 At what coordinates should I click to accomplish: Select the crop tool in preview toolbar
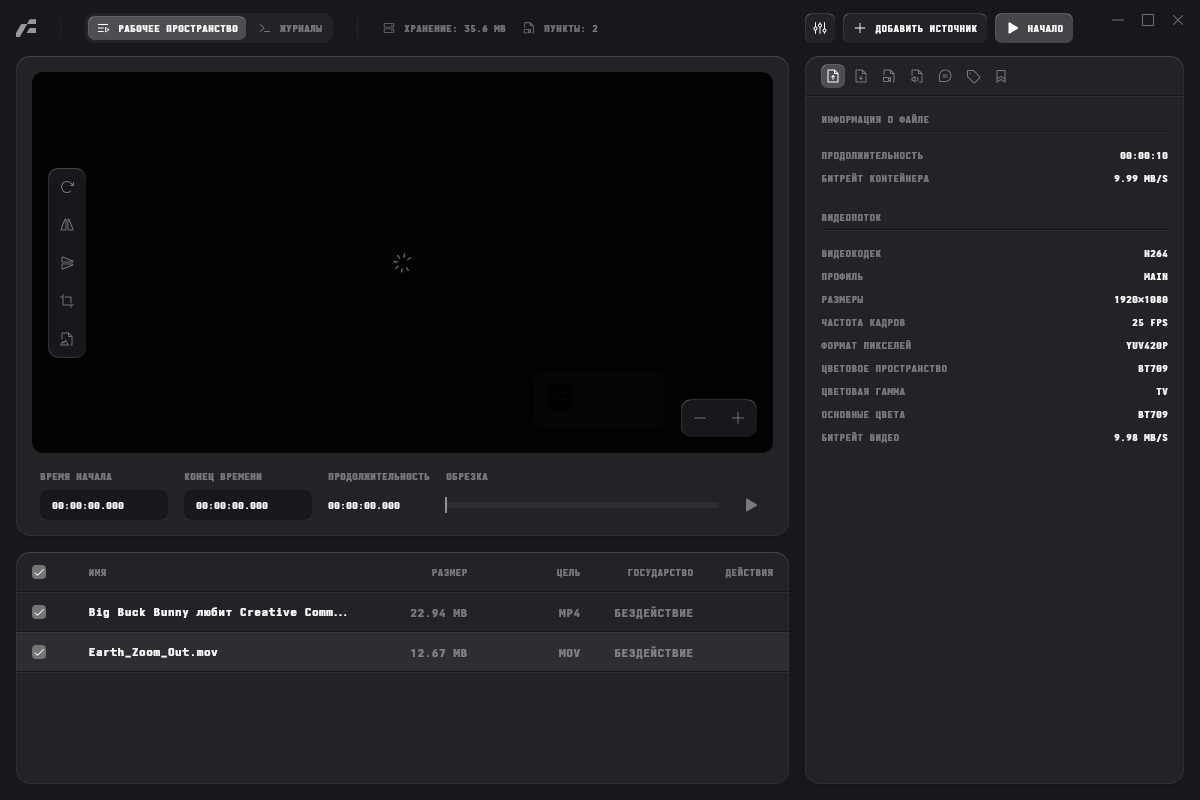click(x=67, y=301)
